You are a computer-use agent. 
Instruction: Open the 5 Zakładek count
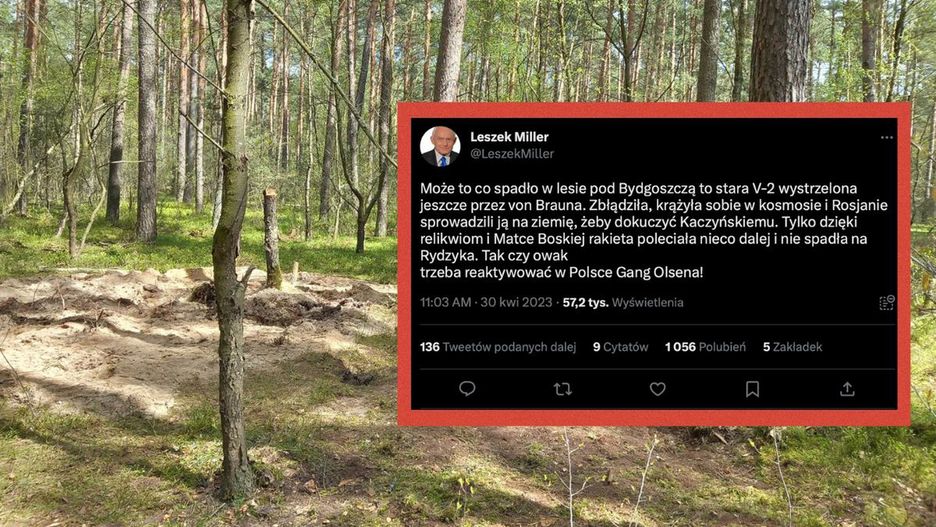point(792,347)
